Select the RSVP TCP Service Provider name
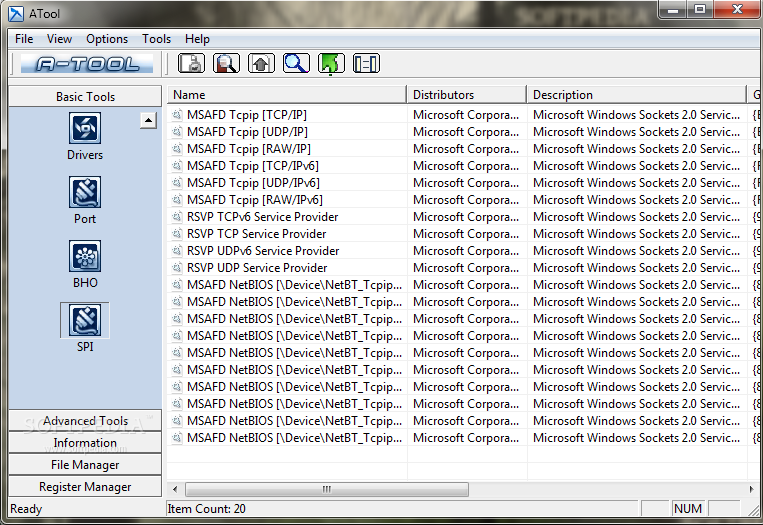This screenshot has height=525, width=763. [256, 234]
